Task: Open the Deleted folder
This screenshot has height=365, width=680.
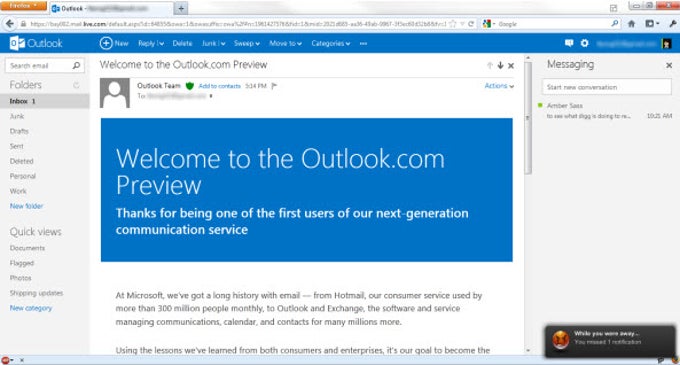Action: click(22, 161)
